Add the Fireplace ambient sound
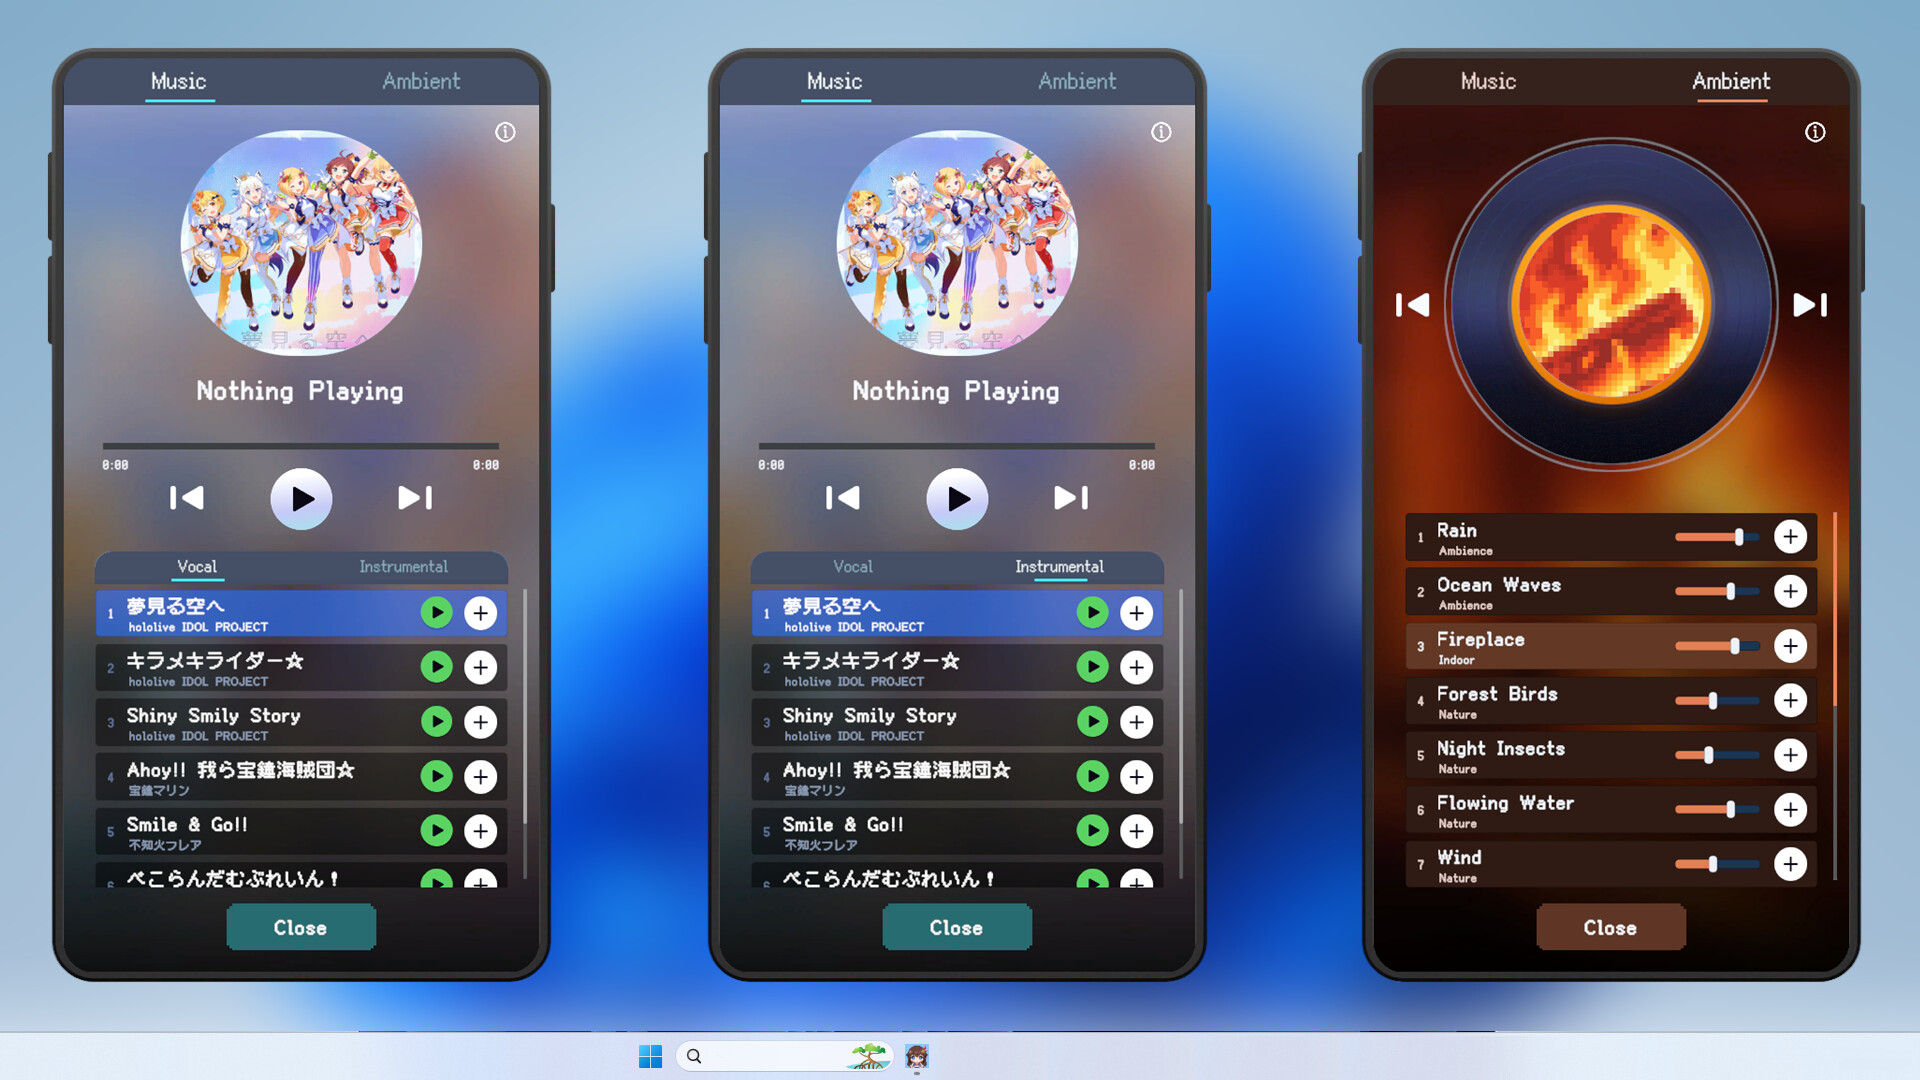This screenshot has width=1920, height=1080. tap(1790, 646)
